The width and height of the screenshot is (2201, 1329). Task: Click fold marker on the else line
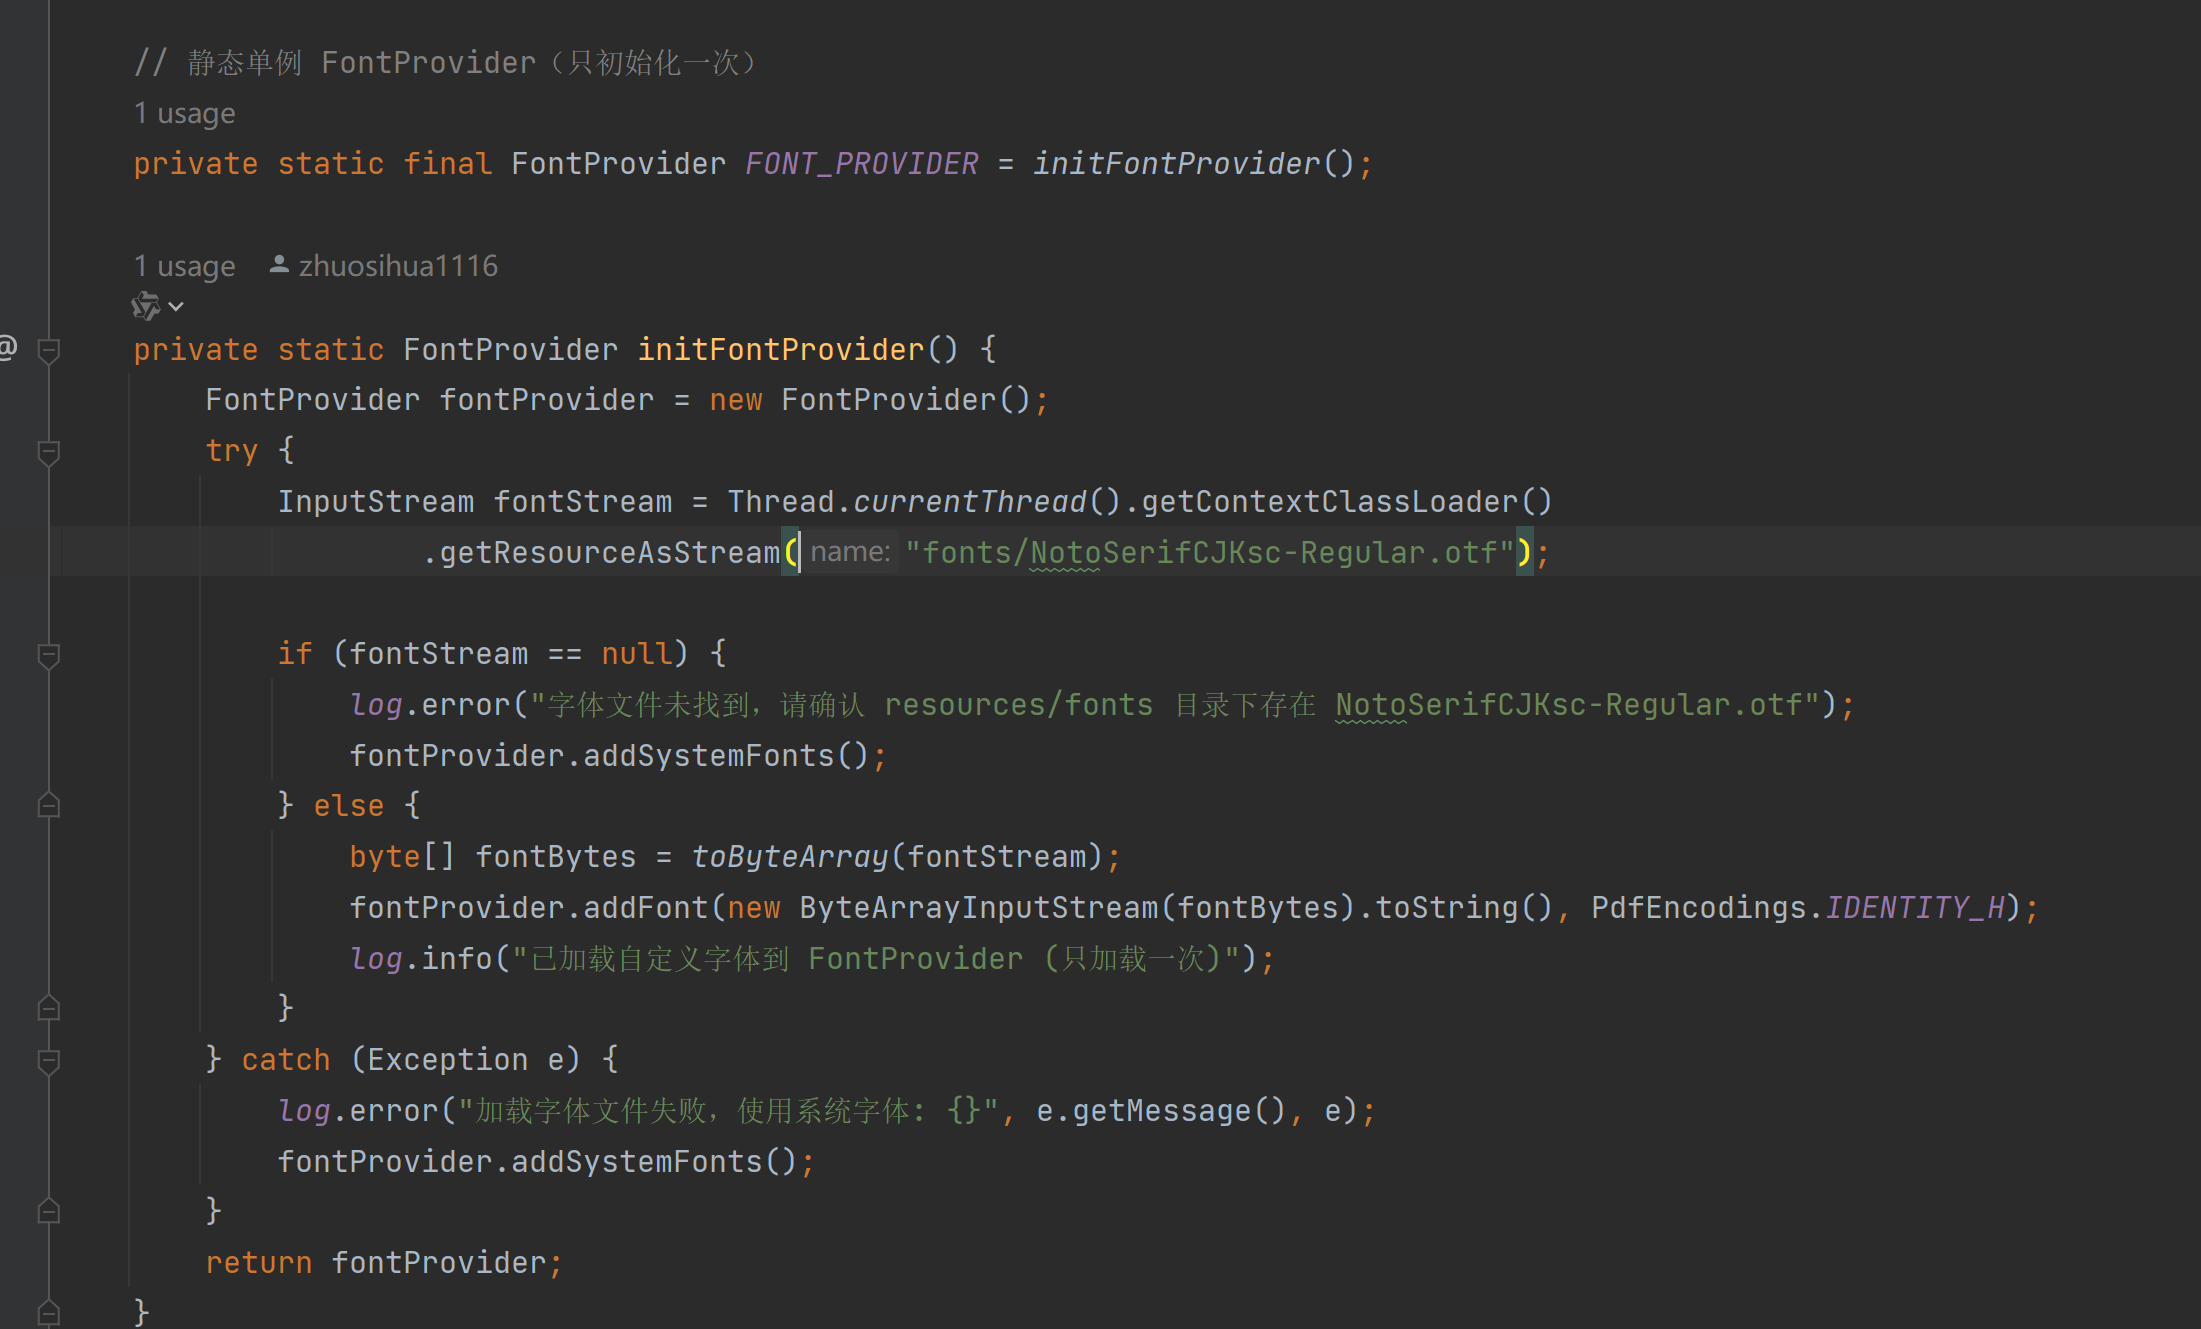[48, 806]
